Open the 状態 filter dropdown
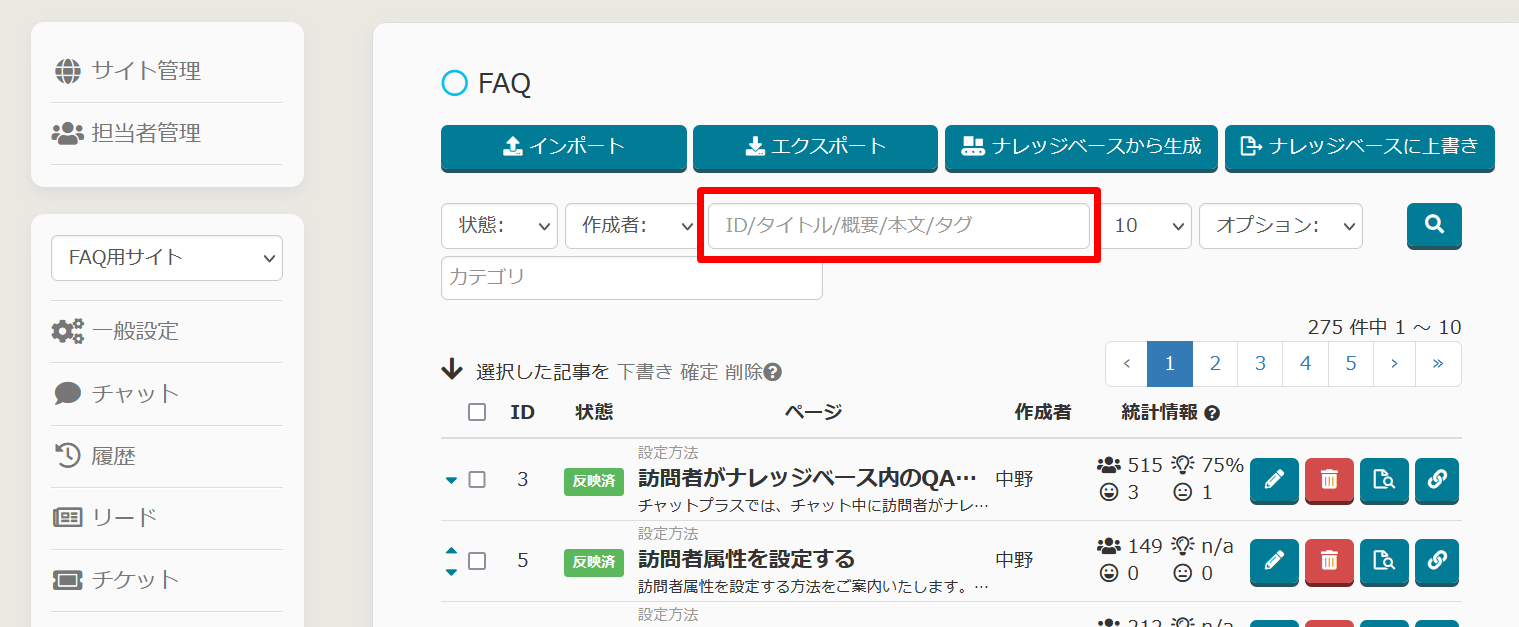This screenshot has height=627, width=1519. click(x=499, y=226)
